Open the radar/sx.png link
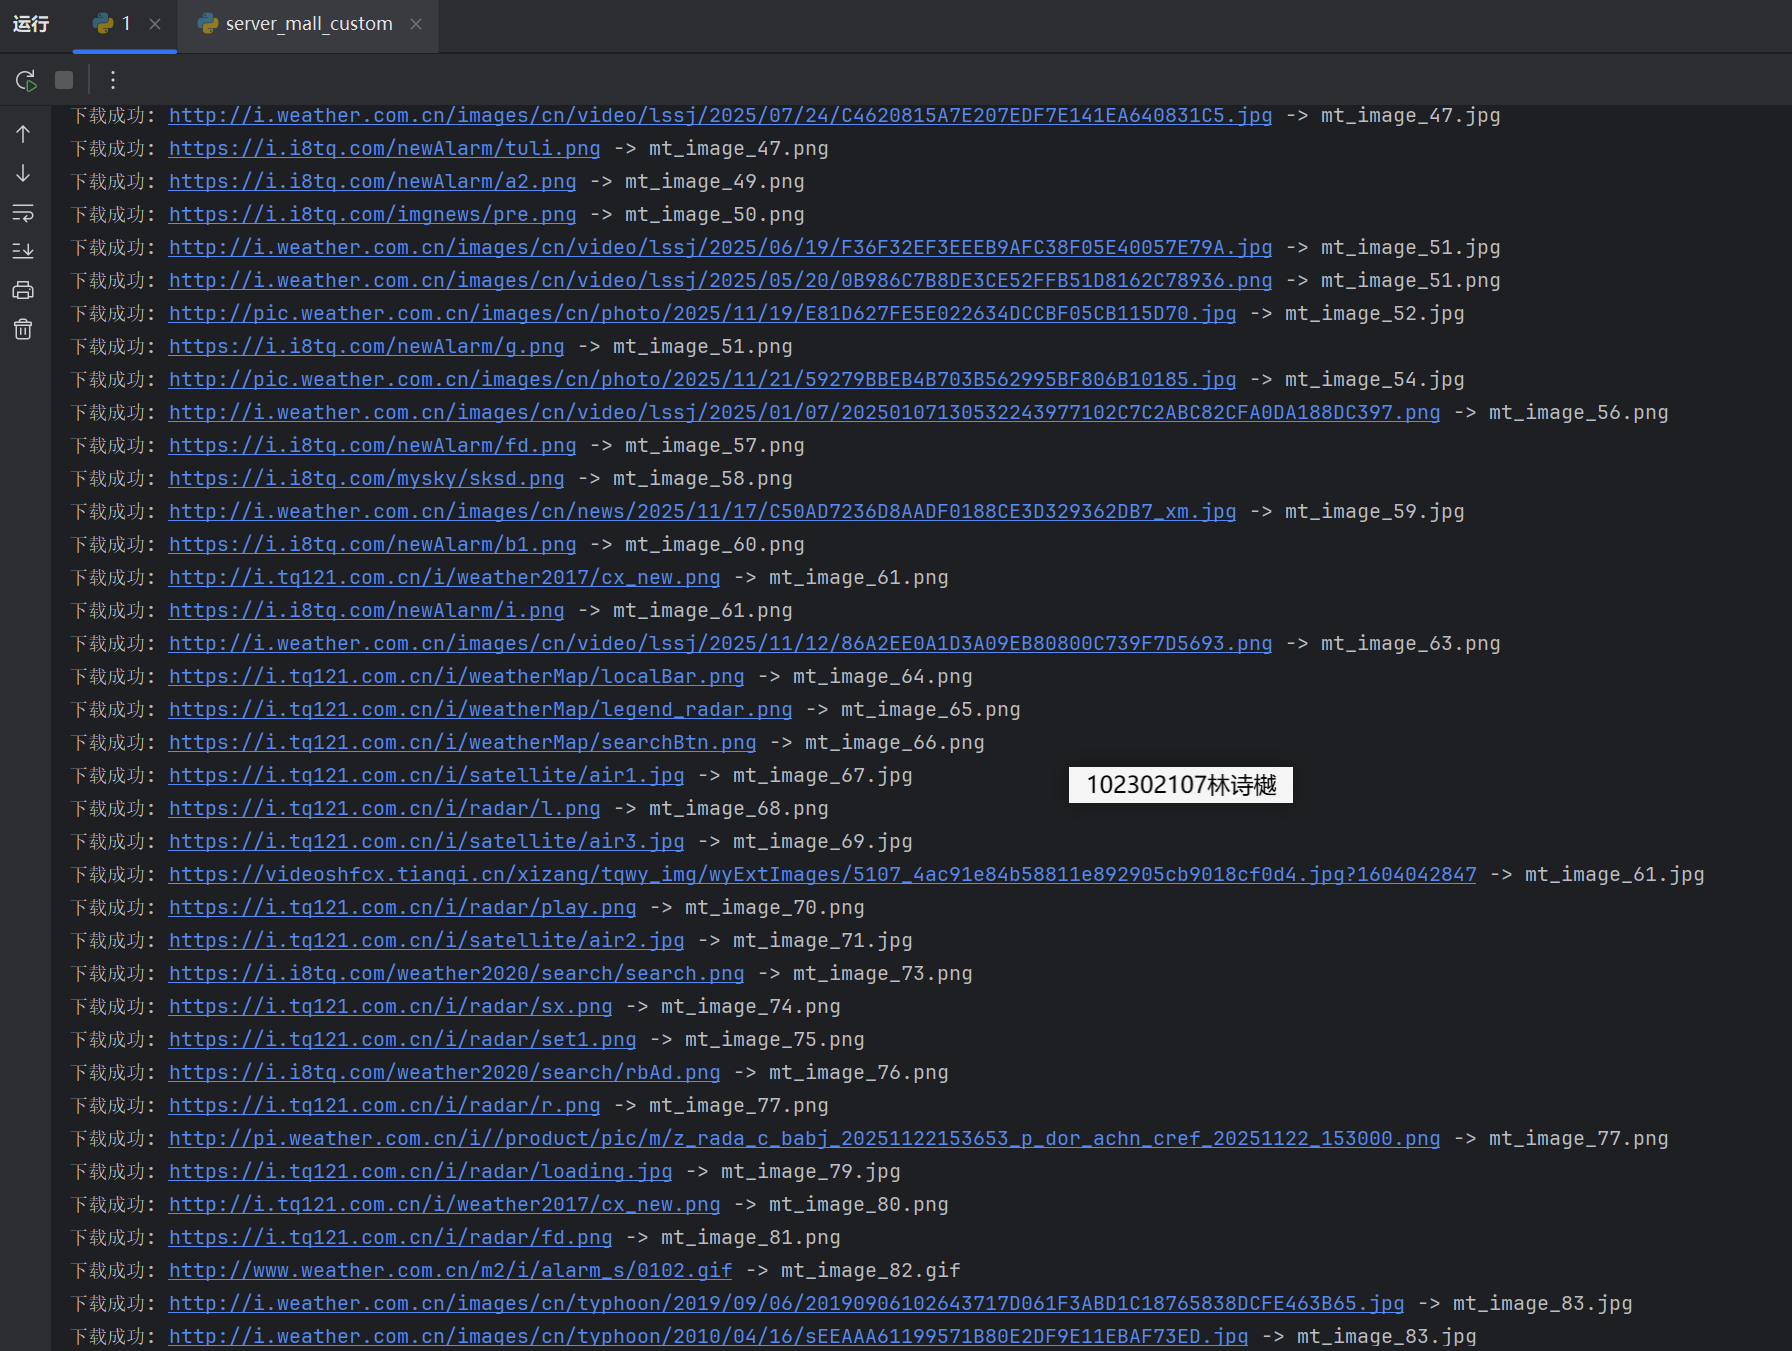Viewport: 1792px width, 1351px height. 391,1006
